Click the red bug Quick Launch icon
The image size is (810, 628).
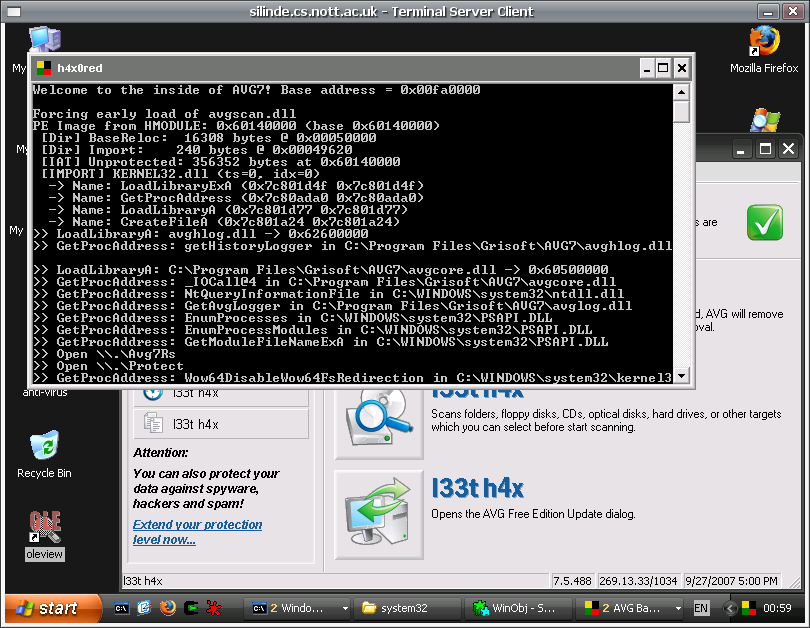click(x=214, y=608)
